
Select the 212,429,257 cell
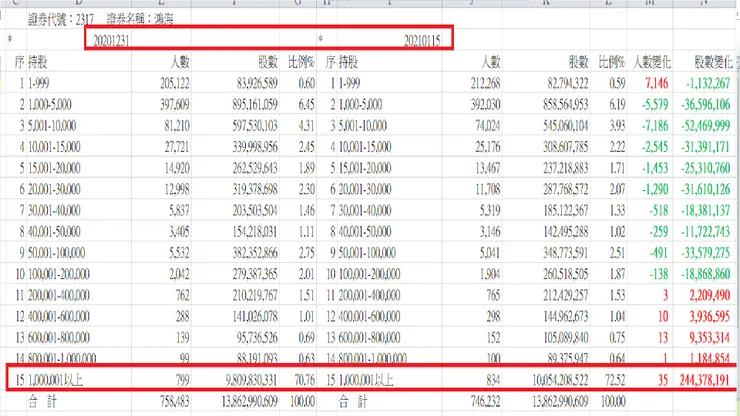click(565, 296)
